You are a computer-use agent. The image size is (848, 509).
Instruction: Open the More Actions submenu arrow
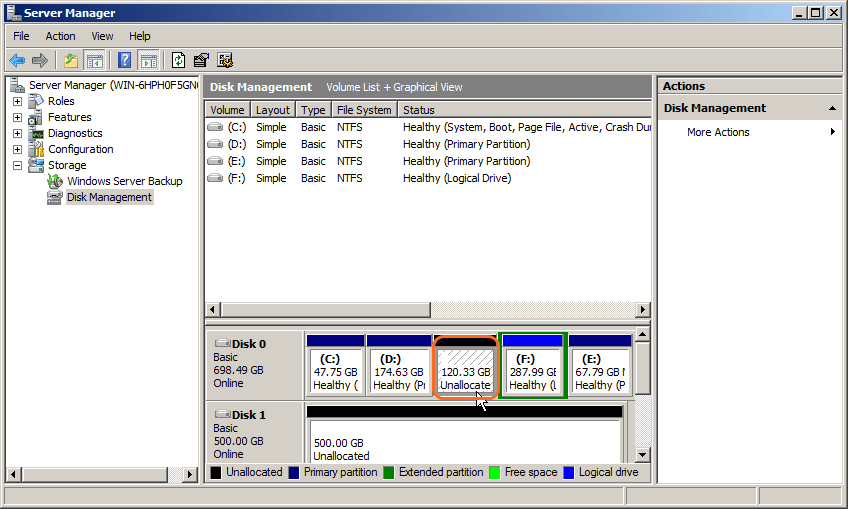pos(833,131)
